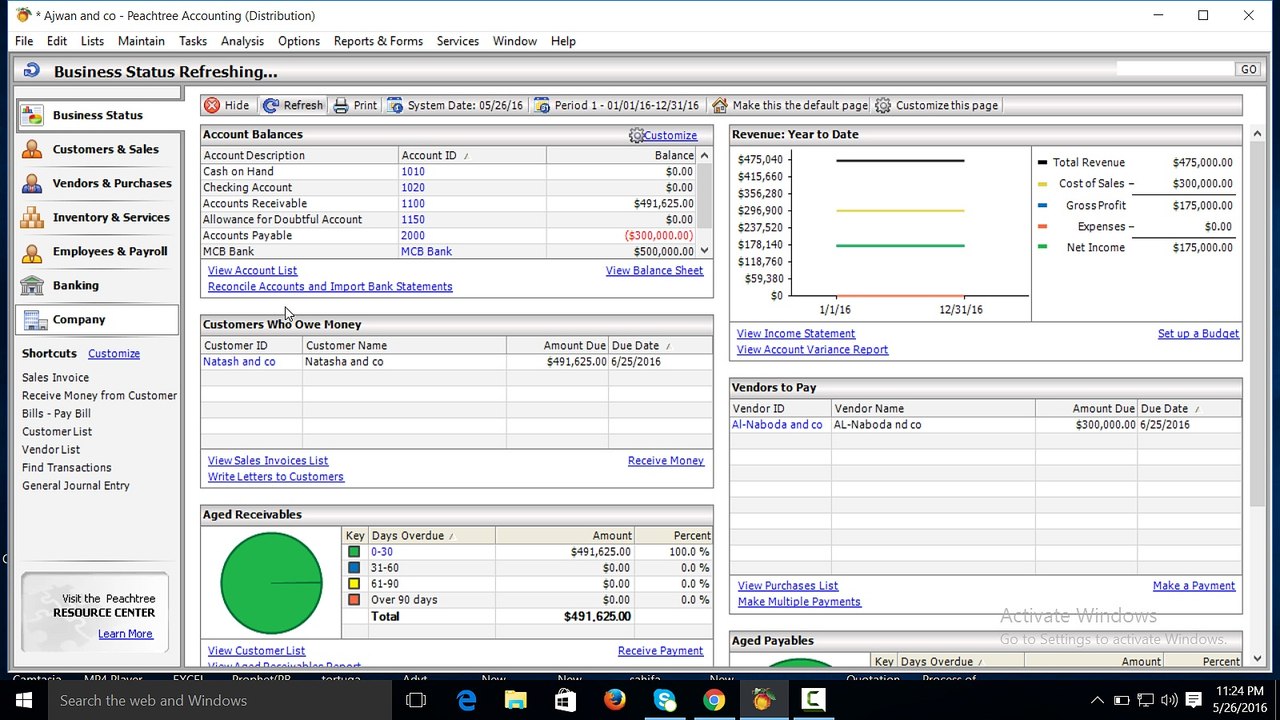The height and width of the screenshot is (720, 1280).
Task: Open the Analysis menu
Action: 242,41
